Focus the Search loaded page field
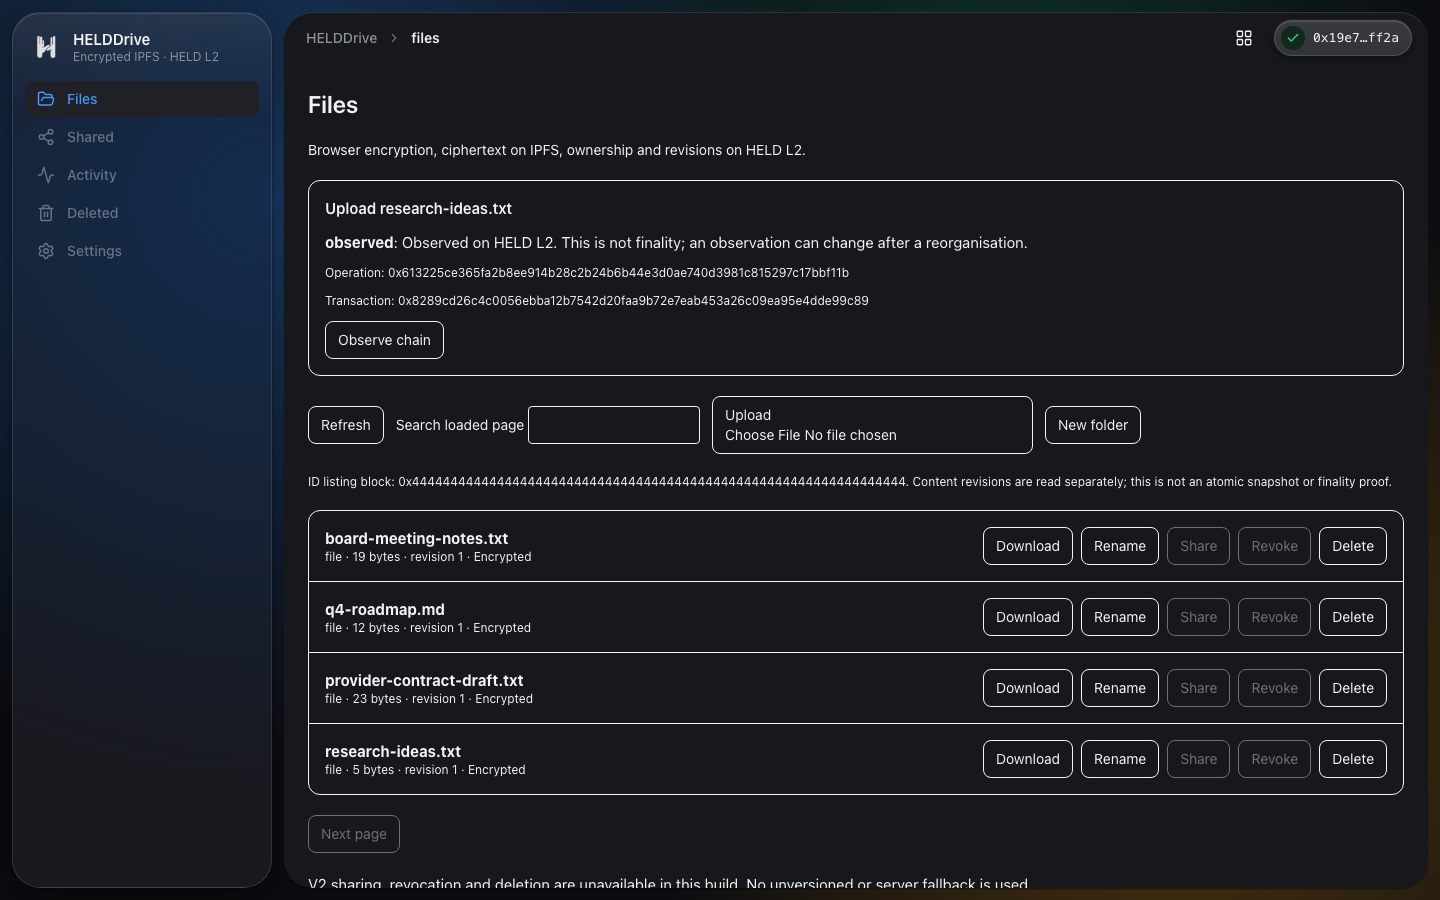 click(x=614, y=425)
